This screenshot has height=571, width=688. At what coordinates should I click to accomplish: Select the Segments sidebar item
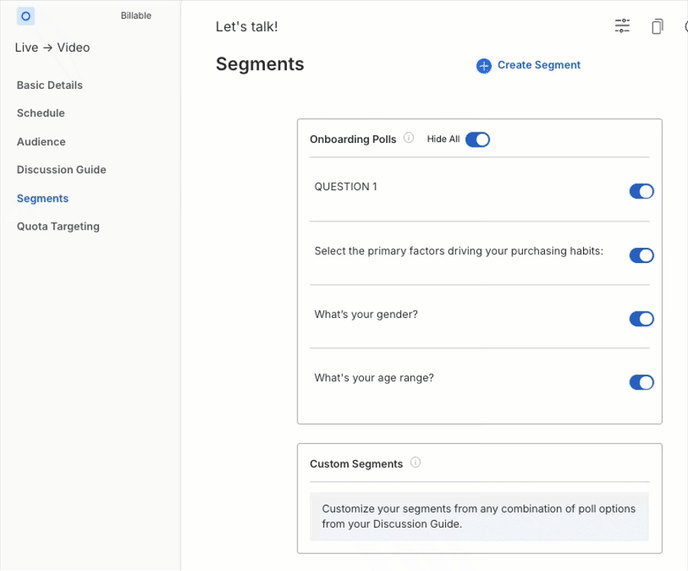(x=43, y=198)
